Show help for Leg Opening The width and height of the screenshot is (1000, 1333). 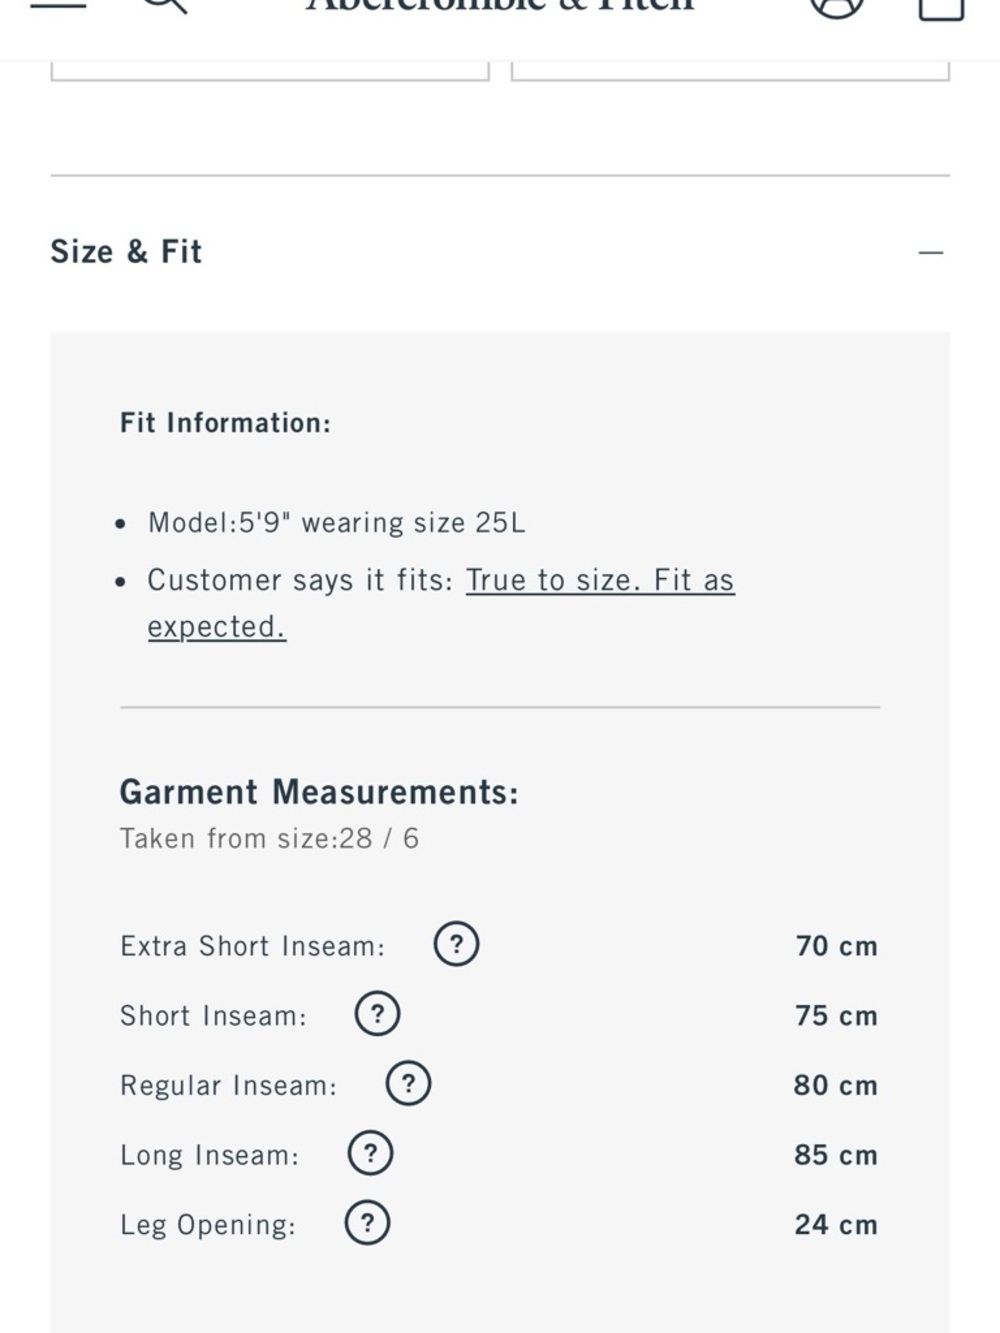(367, 1223)
